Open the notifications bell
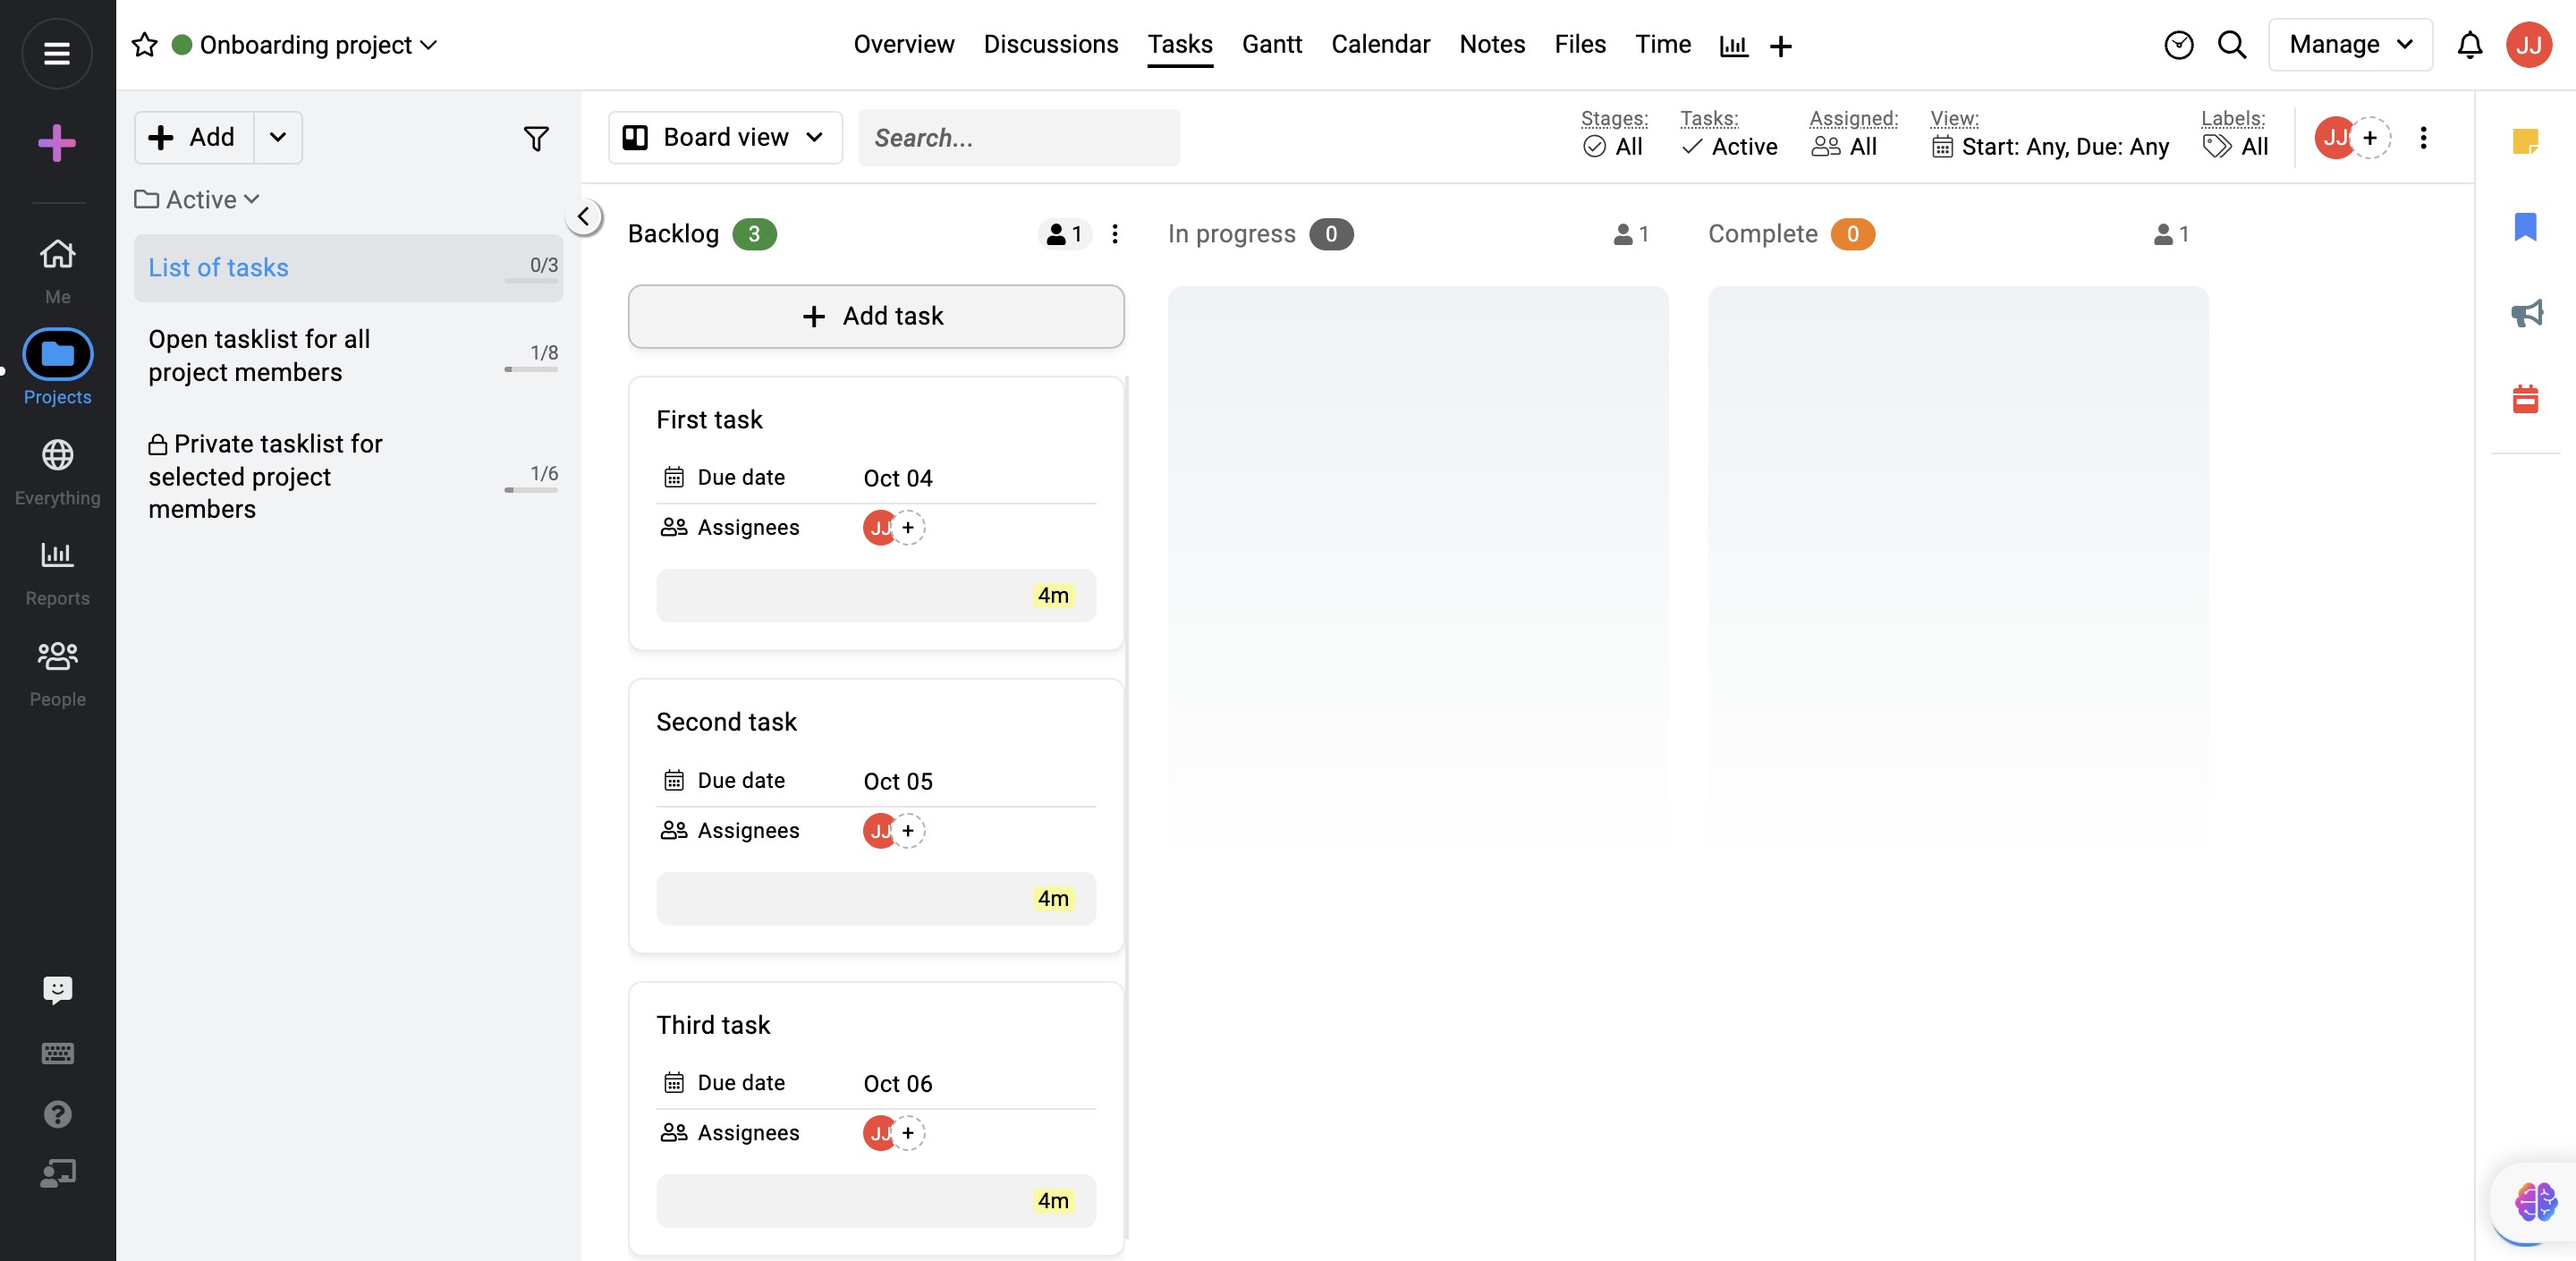The image size is (2576, 1261). pos(2469,45)
